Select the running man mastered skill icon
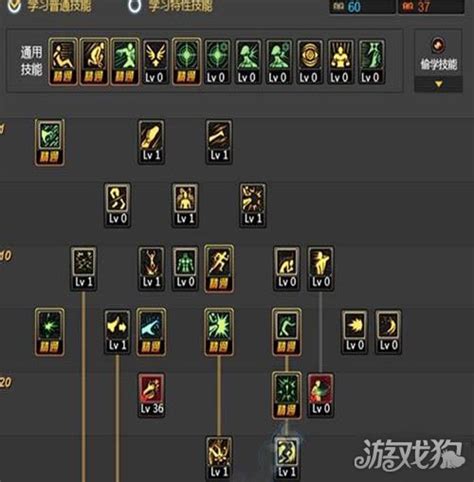This screenshot has height=482, width=474. (x=219, y=268)
